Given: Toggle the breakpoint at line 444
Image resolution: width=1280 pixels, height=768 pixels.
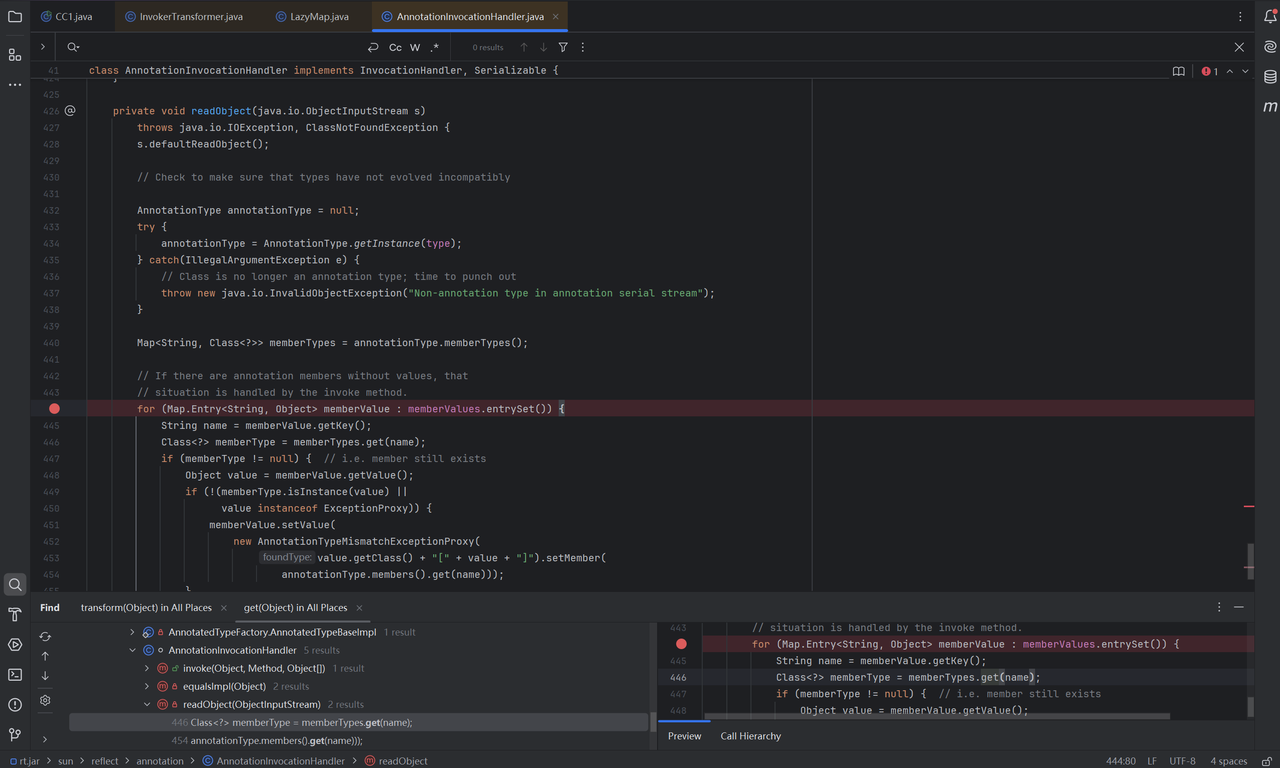Looking at the screenshot, I should pyautogui.click(x=54, y=409).
